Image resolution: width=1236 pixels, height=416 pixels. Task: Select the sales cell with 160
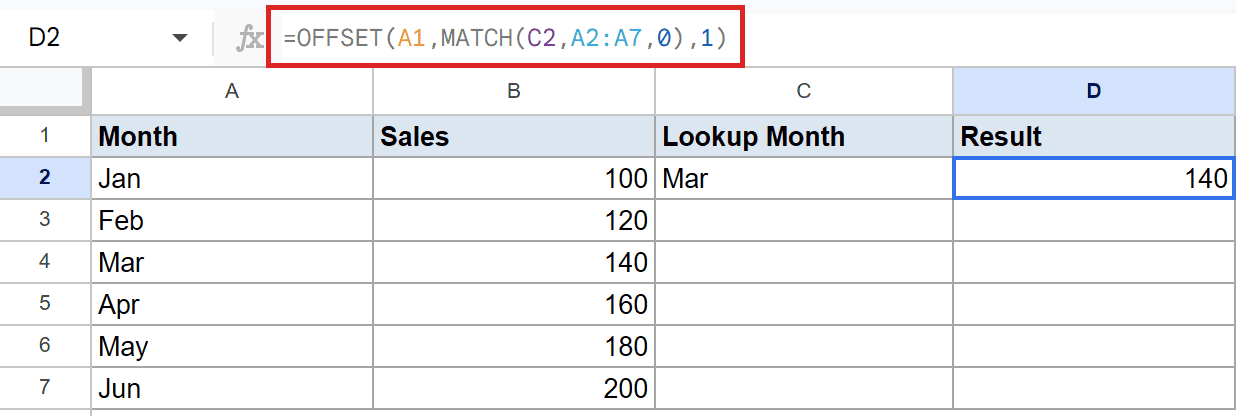(514, 304)
